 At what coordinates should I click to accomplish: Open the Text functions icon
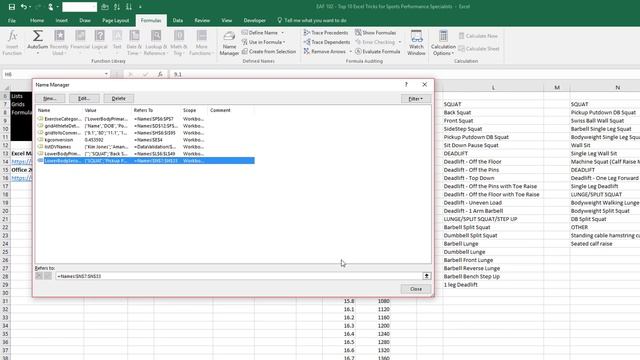tap(117, 36)
